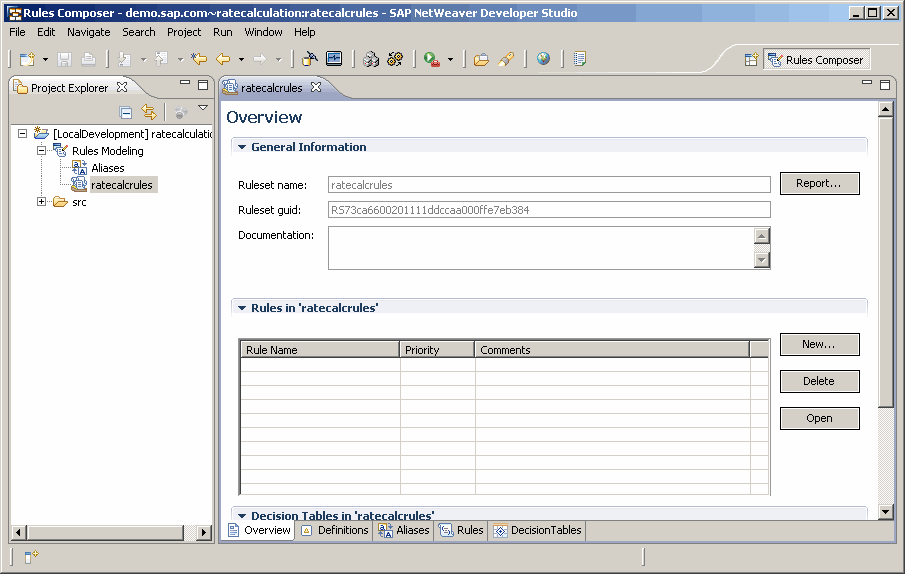
Task: Open the Window menu
Action: pos(263,32)
